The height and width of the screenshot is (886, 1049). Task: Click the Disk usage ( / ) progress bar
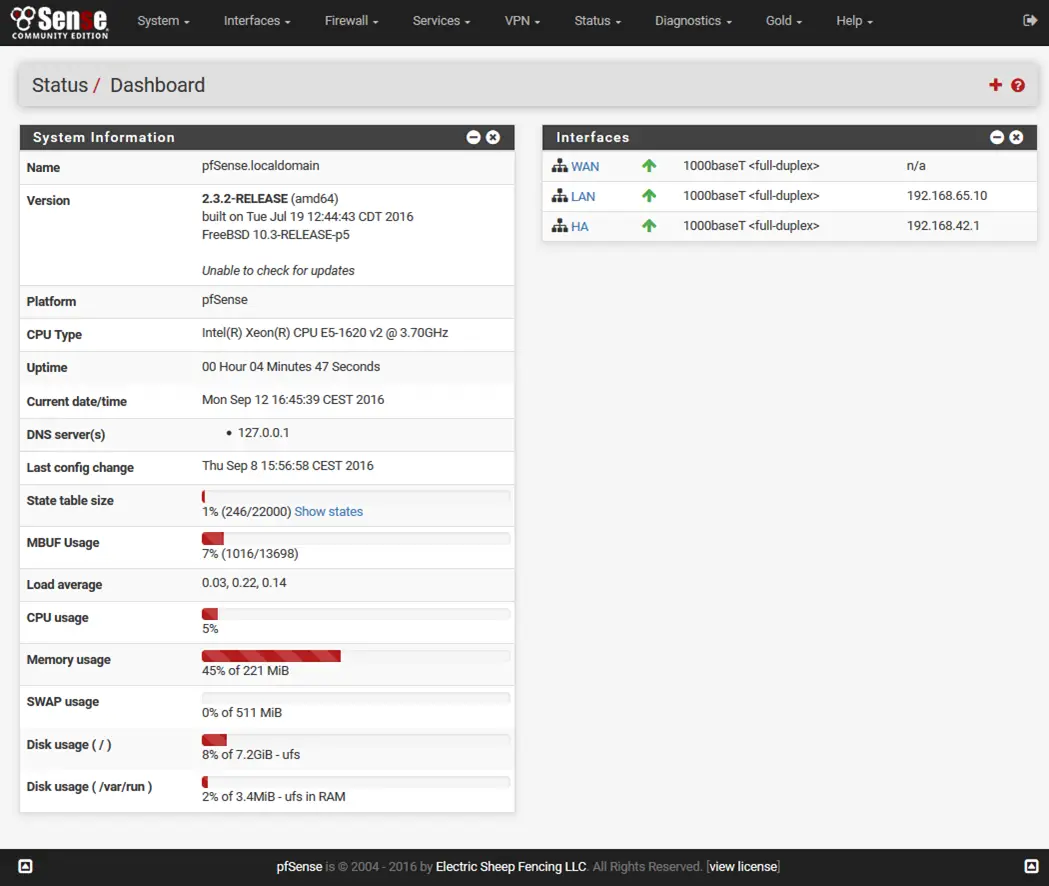pyautogui.click(x=356, y=739)
